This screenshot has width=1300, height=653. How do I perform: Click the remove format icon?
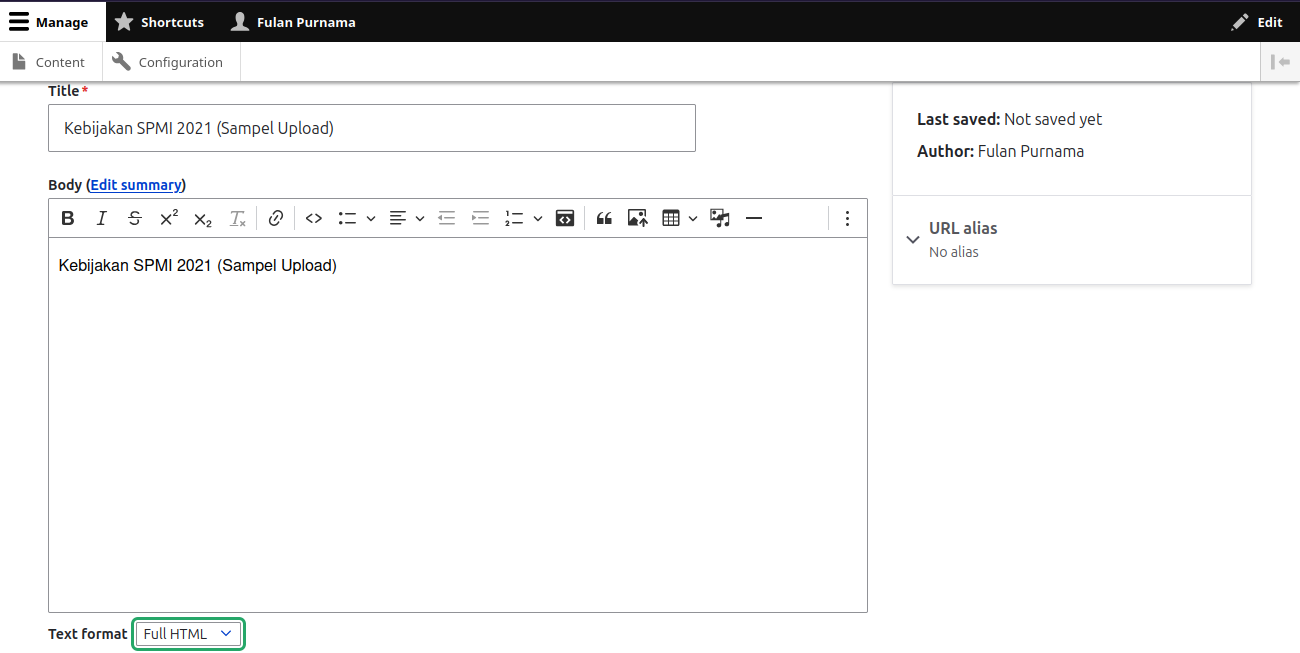pyautogui.click(x=237, y=218)
